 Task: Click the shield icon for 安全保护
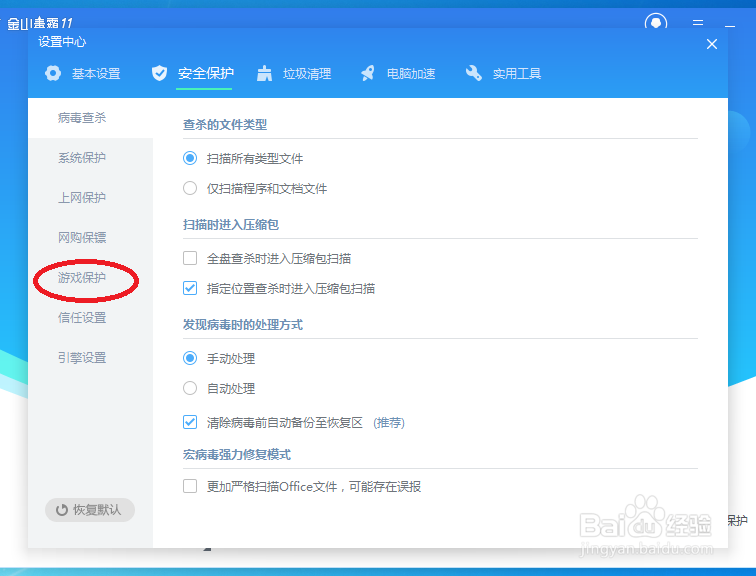click(159, 73)
